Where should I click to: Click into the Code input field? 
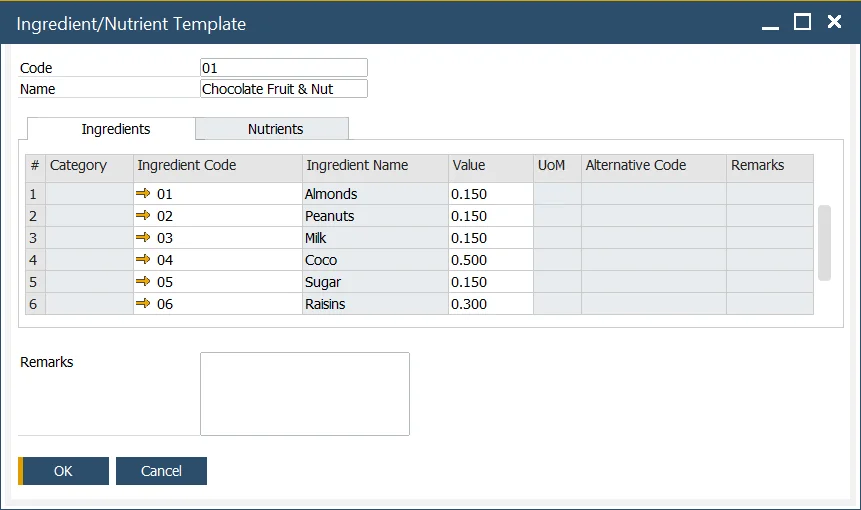tap(283, 68)
